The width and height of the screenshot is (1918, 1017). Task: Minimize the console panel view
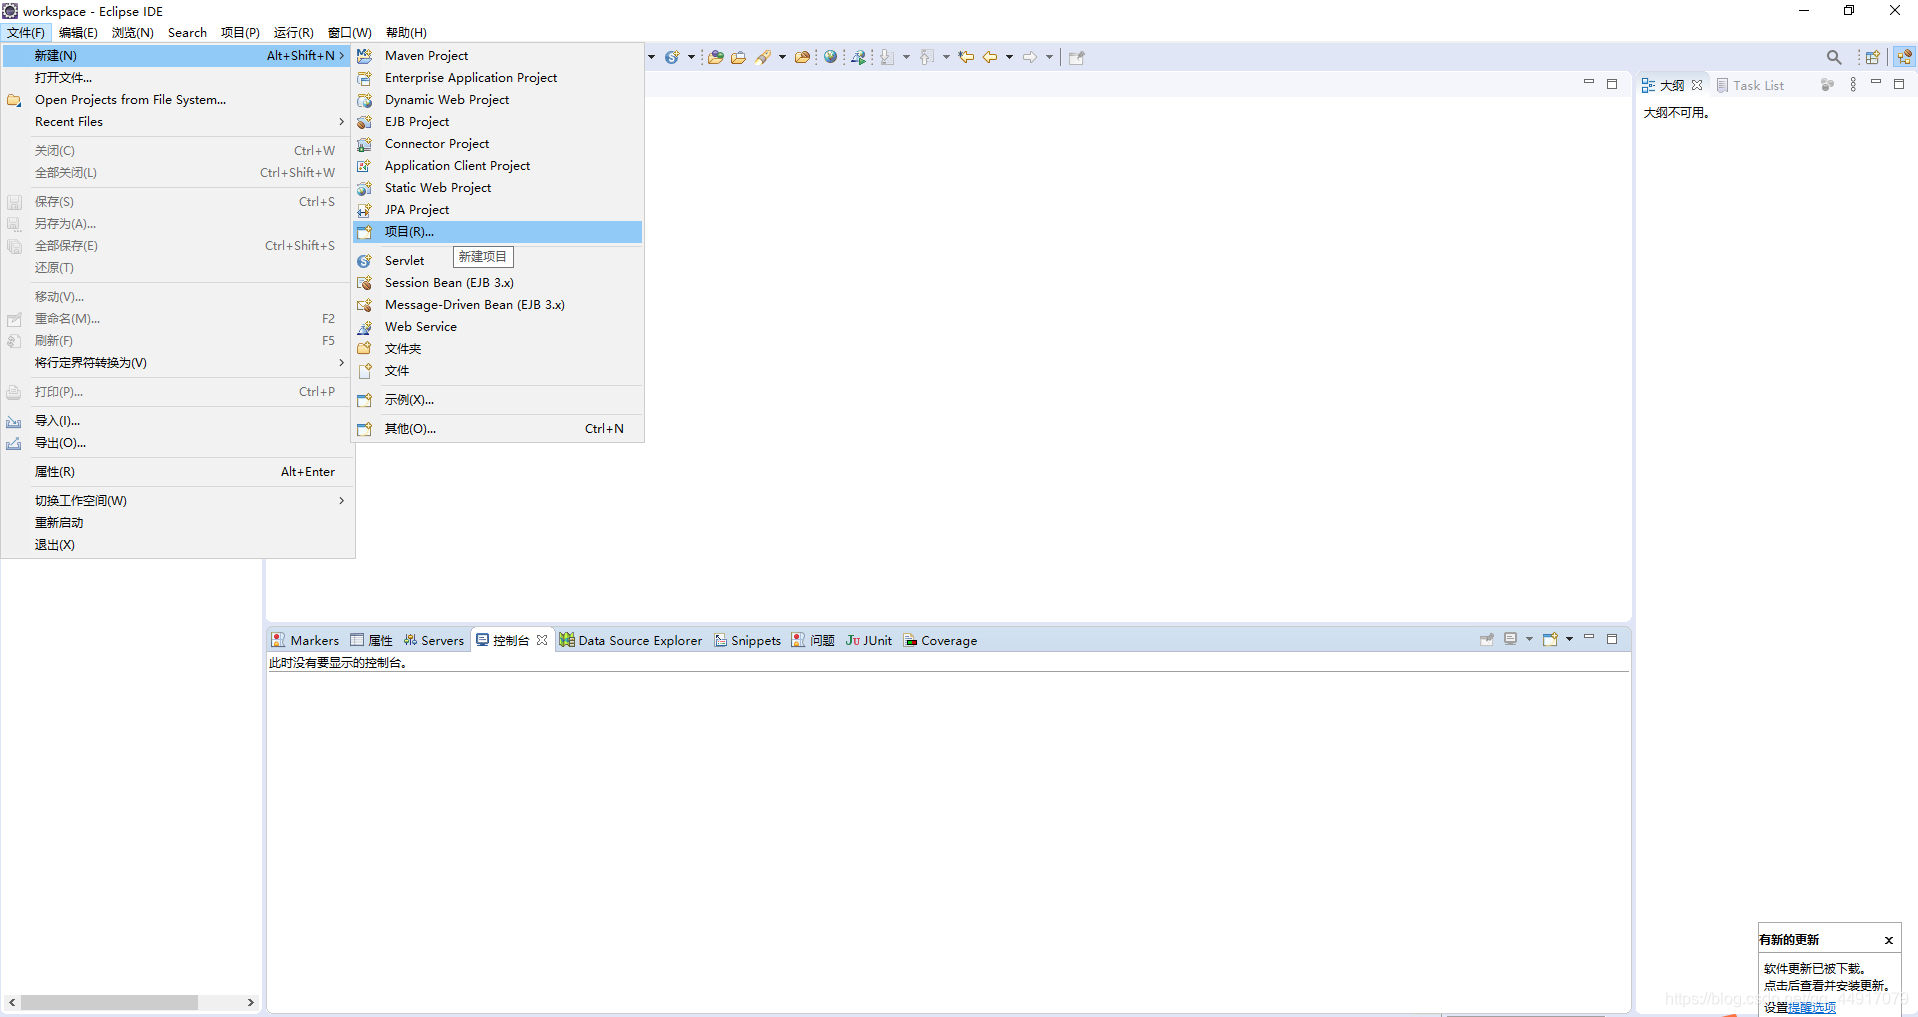pyautogui.click(x=1589, y=637)
